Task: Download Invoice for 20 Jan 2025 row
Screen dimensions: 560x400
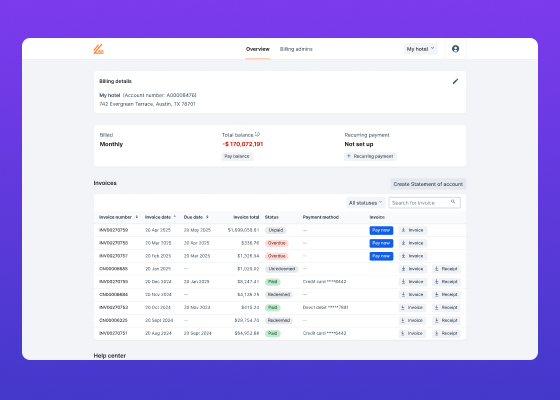Action: point(412,269)
